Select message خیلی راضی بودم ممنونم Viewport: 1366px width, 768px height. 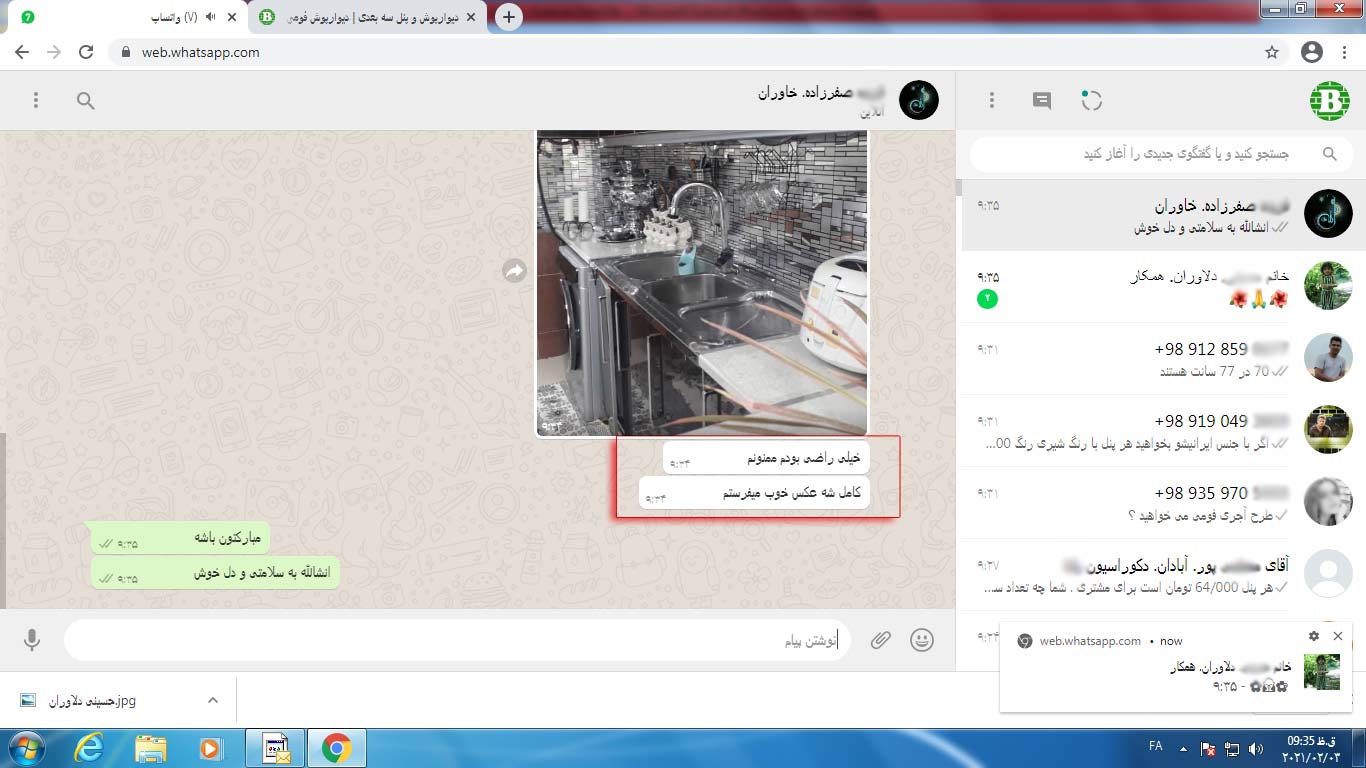[766, 458]
